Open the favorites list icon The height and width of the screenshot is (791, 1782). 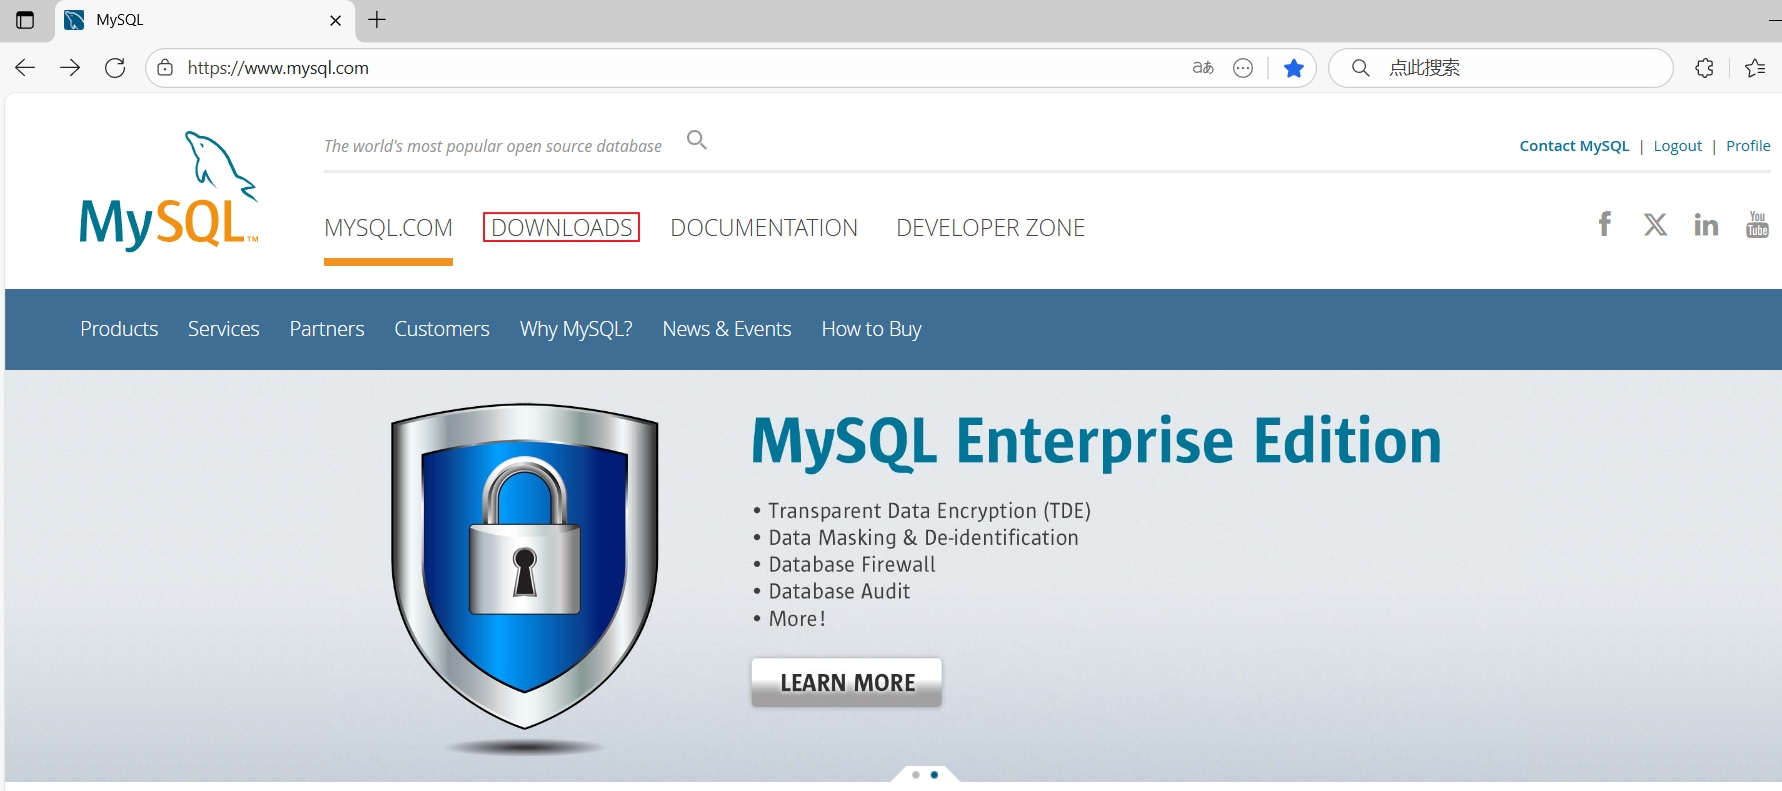point(1755,68)
